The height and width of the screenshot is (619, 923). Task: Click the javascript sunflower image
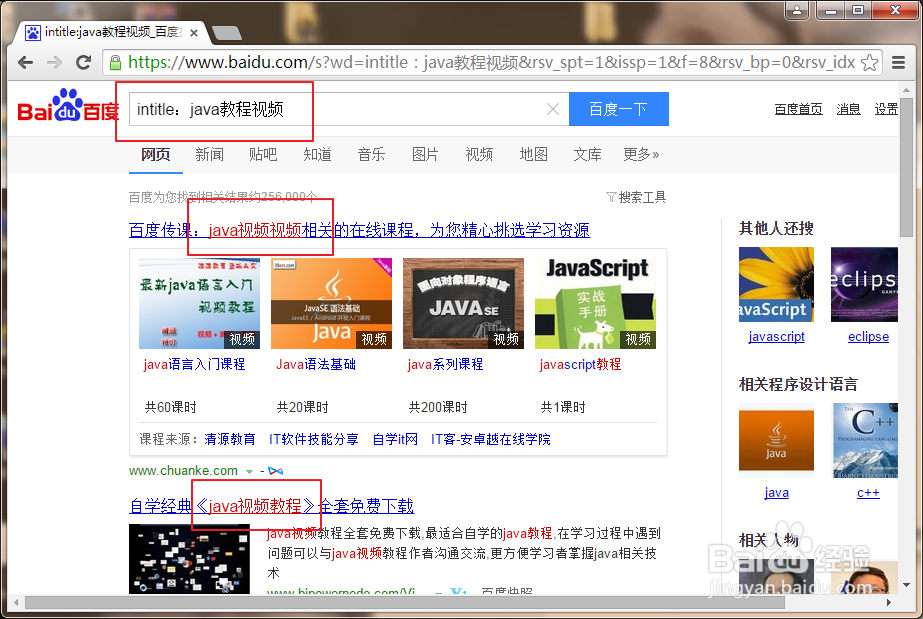(776, 284)
